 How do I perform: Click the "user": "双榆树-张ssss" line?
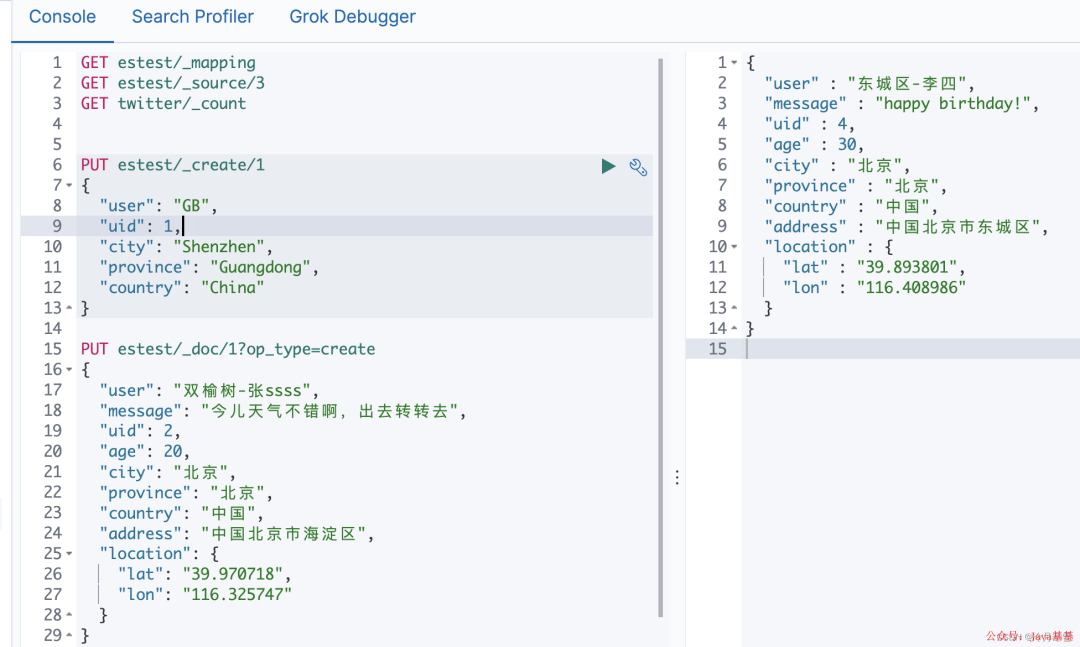pyautogui.click(x=209, y=390)
